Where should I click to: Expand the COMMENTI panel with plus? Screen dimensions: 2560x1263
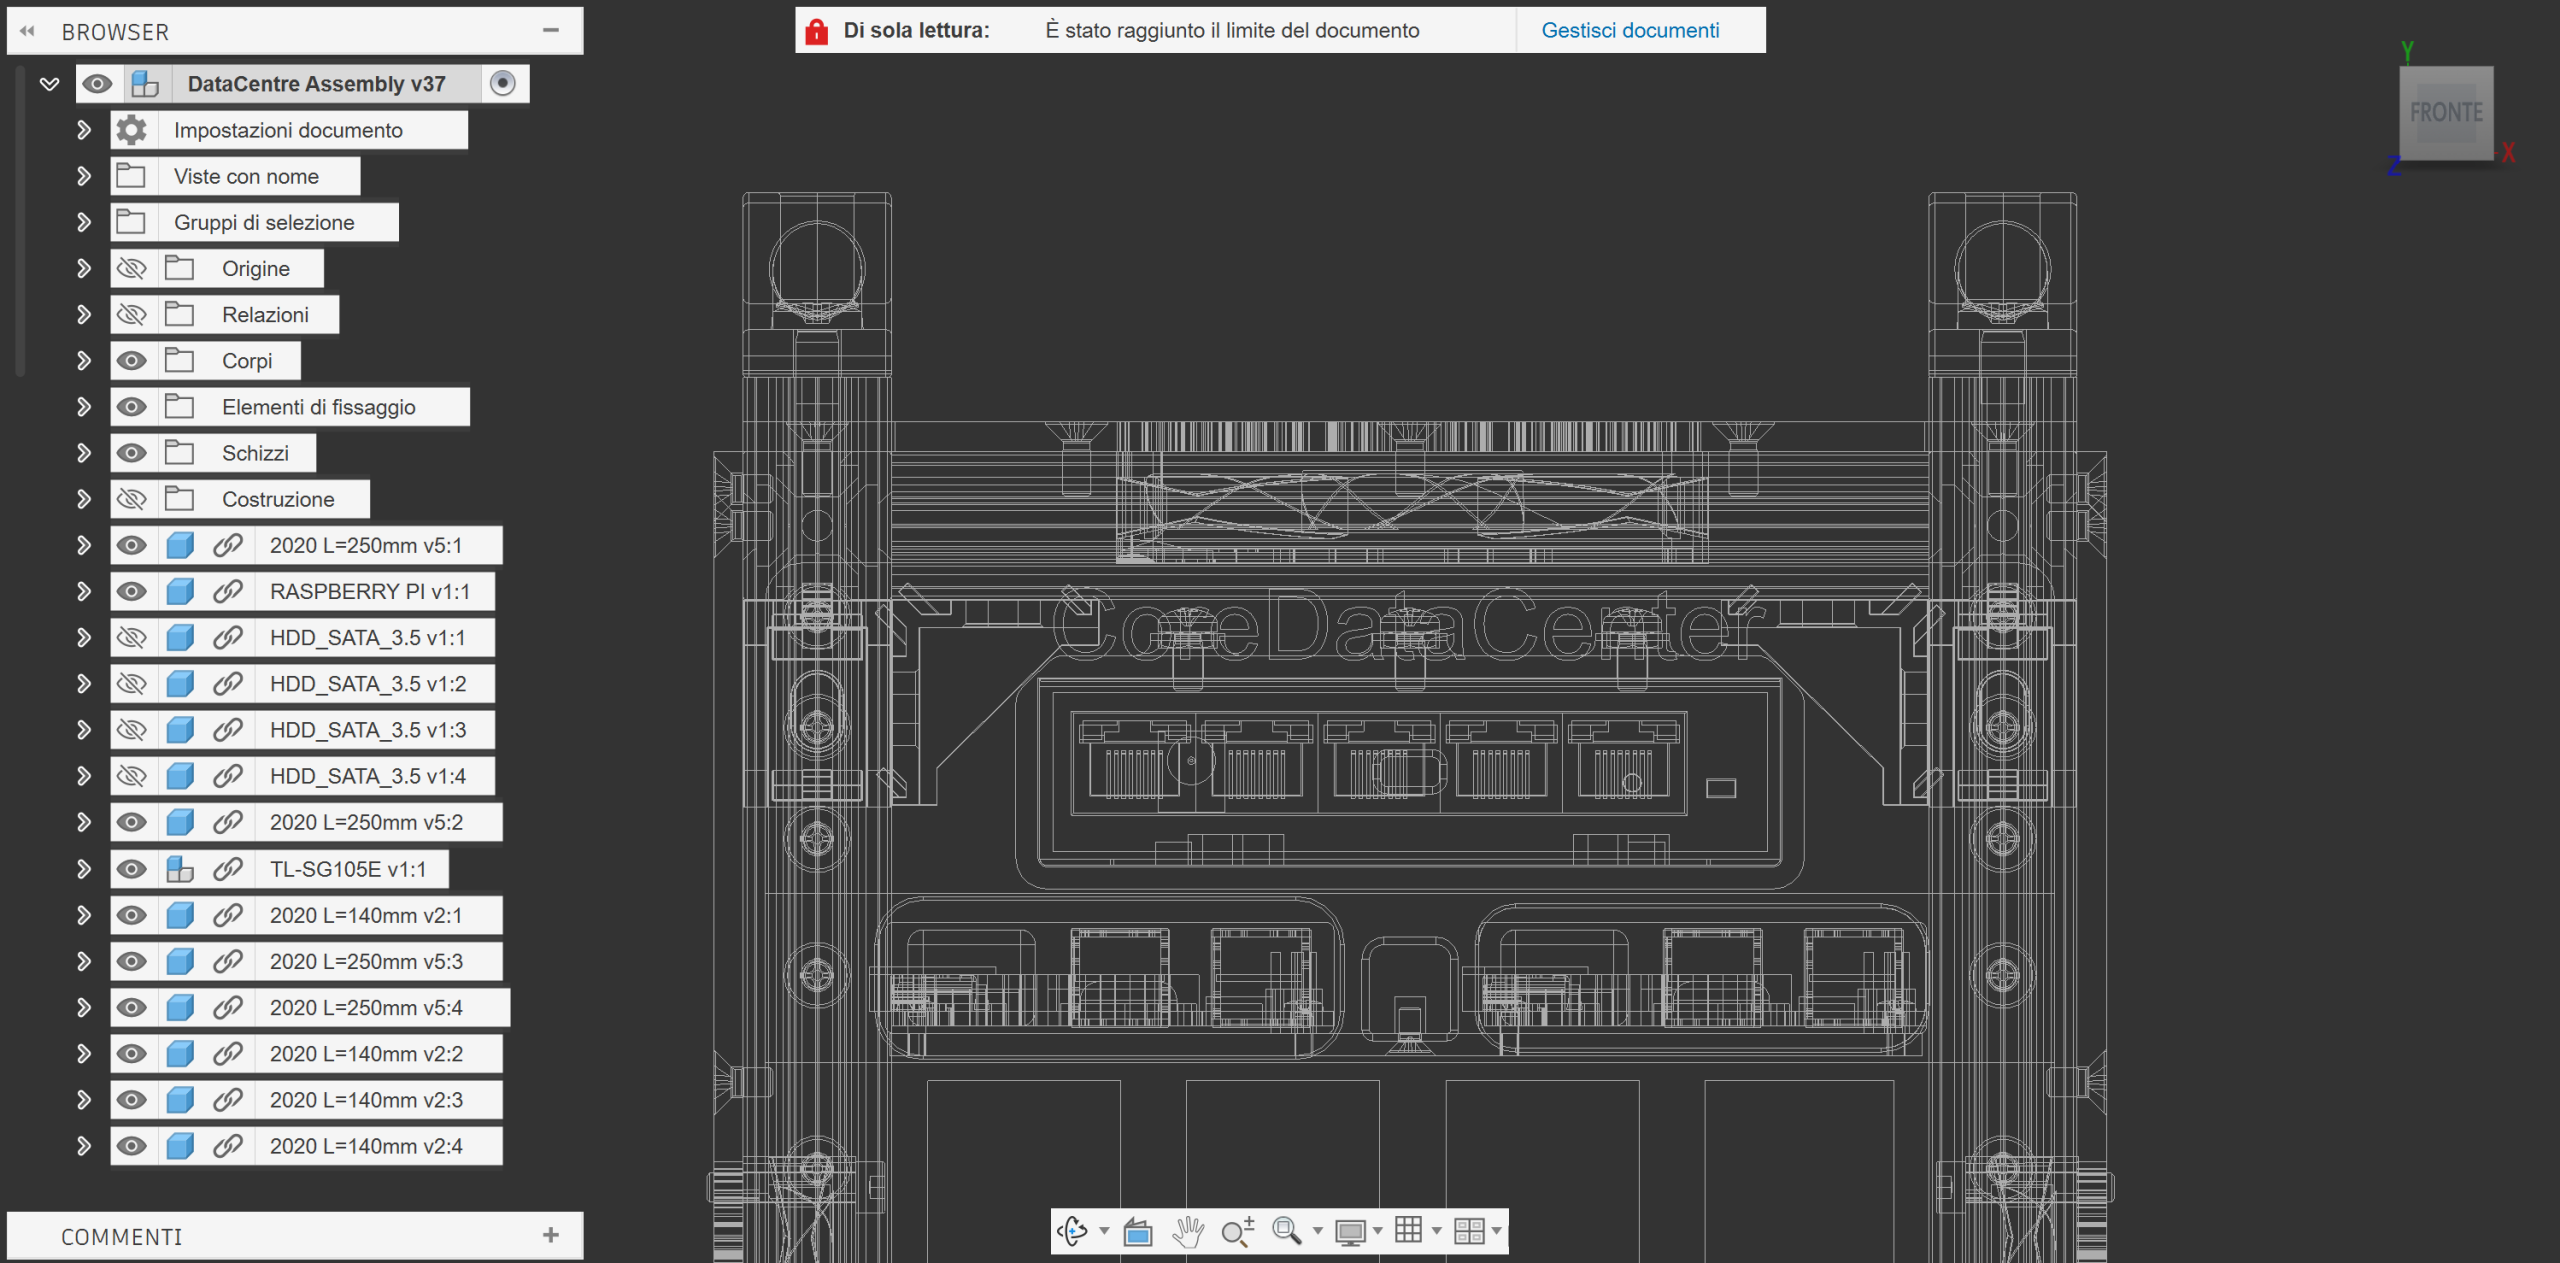[551, 1235]
